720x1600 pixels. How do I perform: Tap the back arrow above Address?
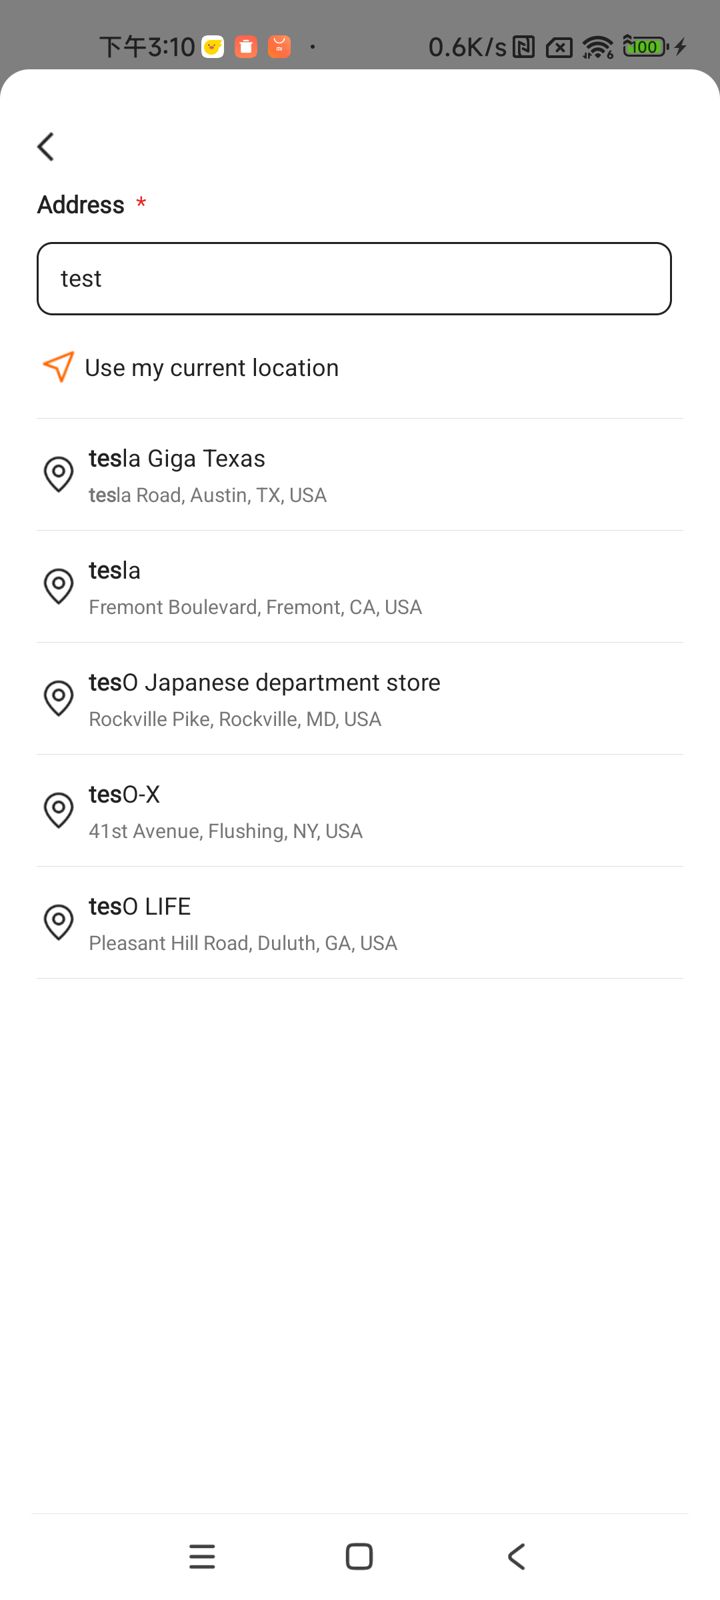46,147
